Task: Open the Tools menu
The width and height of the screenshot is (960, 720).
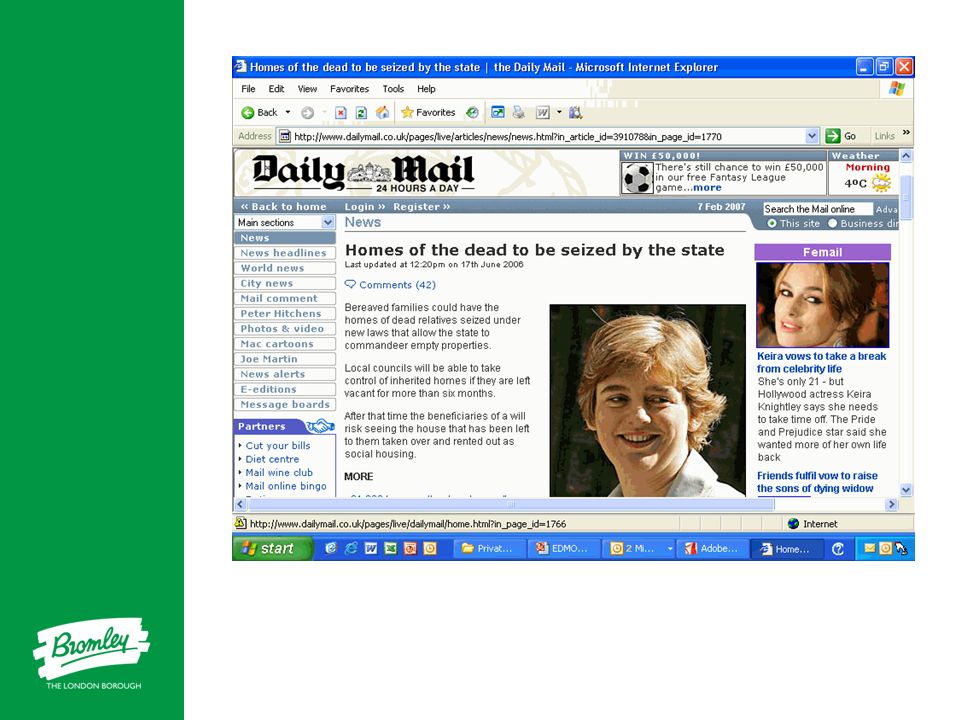Action: point(393,89)
